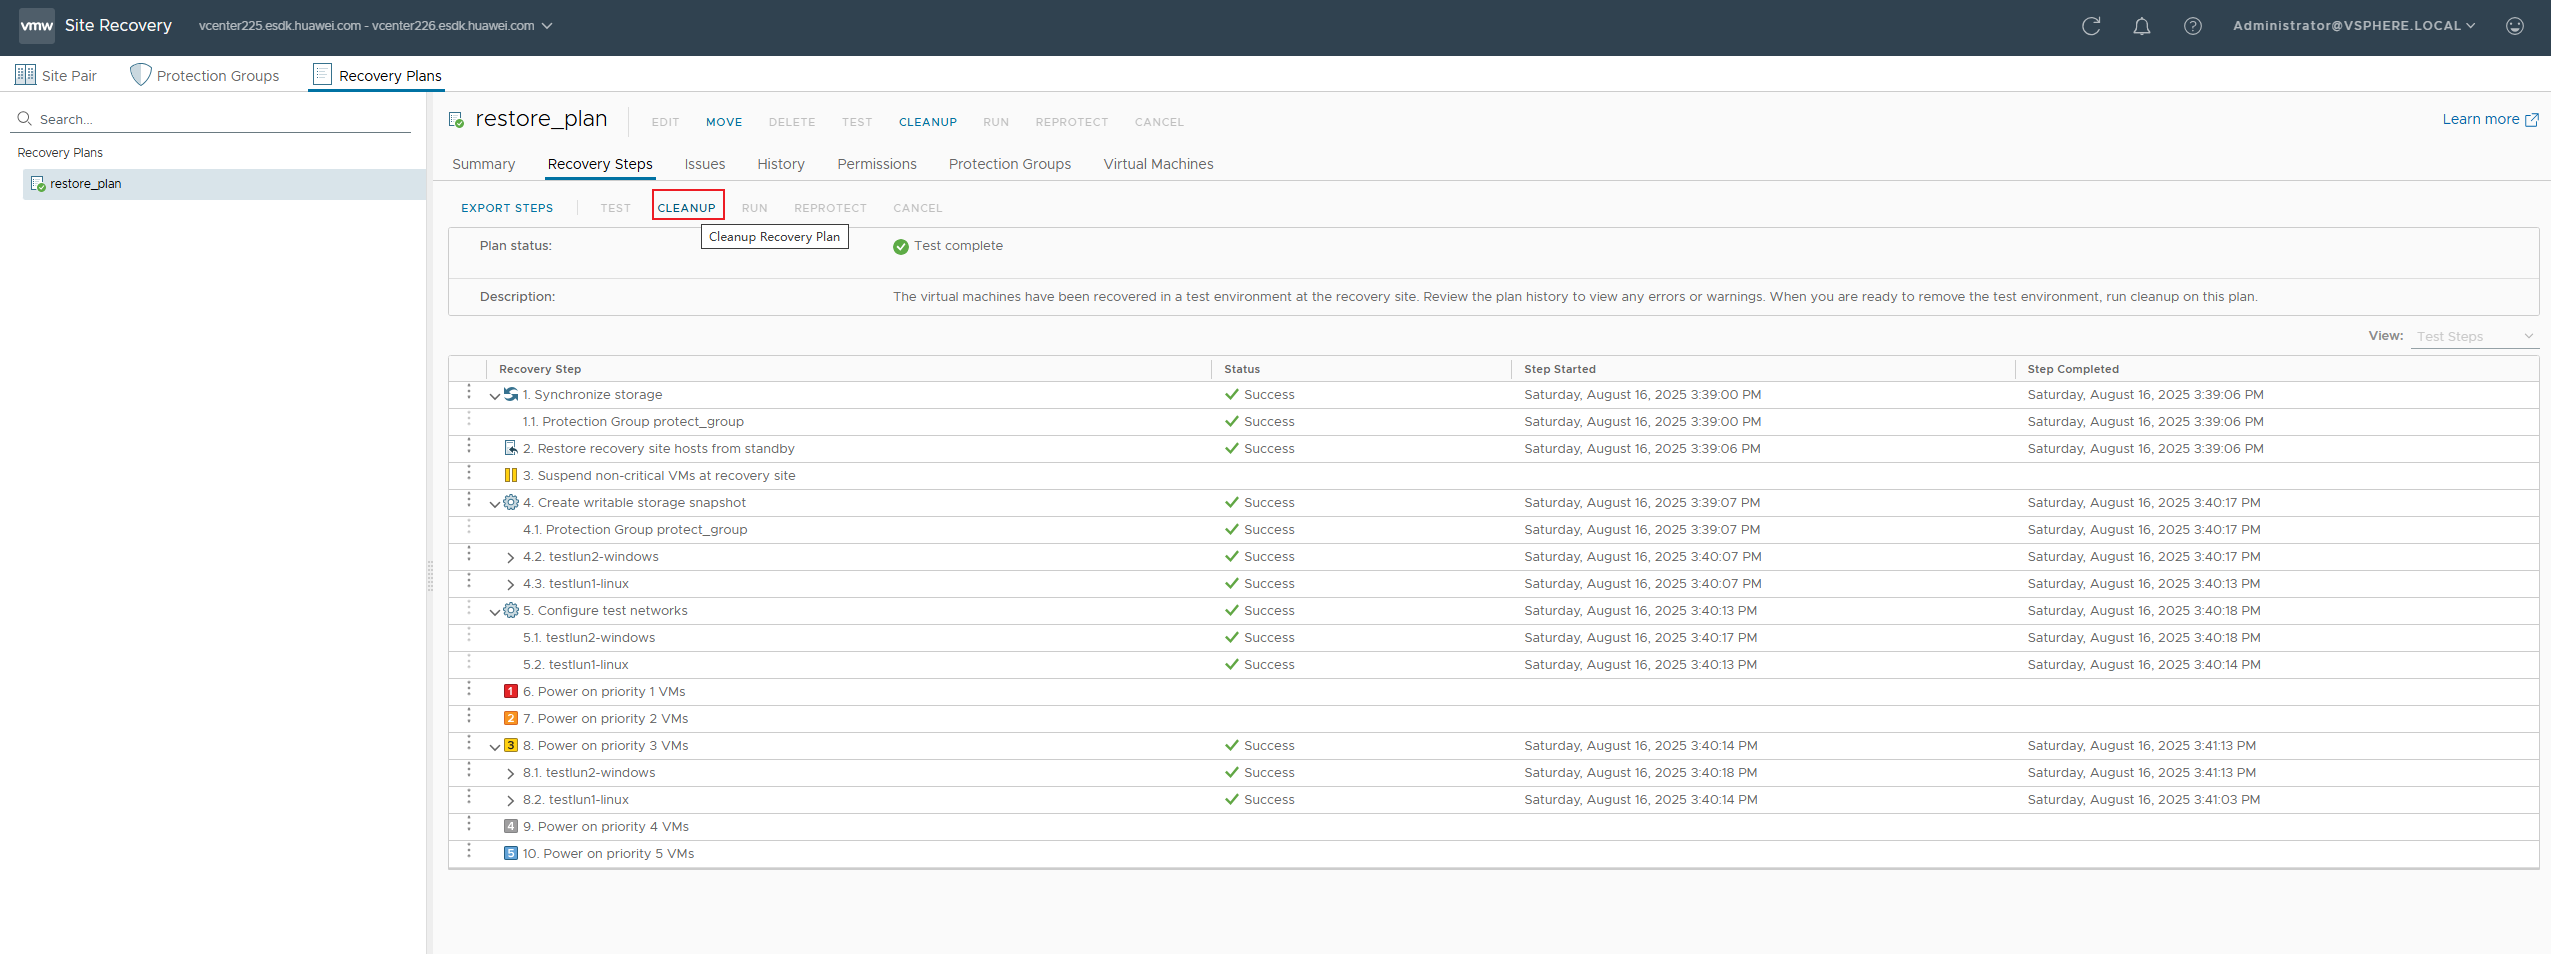Open the Permissions tab
Viewport: 2551px width, 954px height.
coord(877,164)
